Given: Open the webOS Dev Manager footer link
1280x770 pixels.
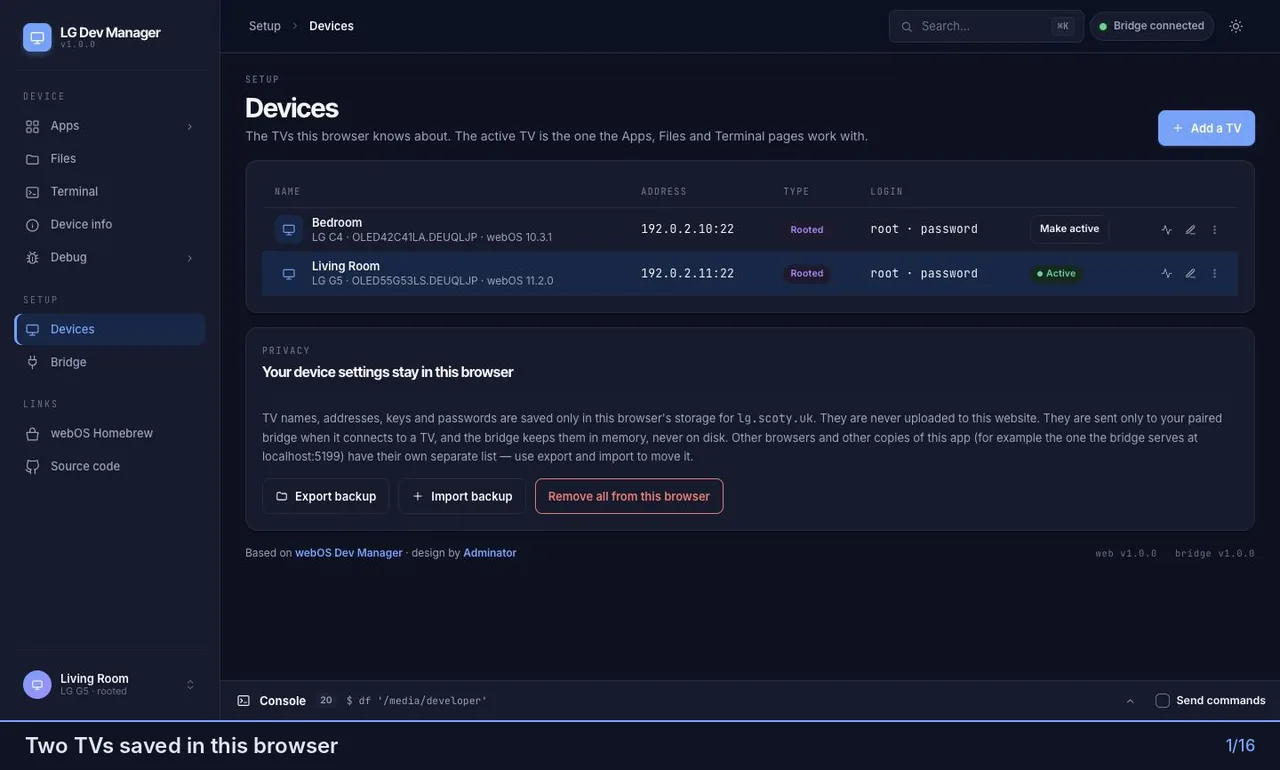Looking at the screenshot, I should pos(349,553).
